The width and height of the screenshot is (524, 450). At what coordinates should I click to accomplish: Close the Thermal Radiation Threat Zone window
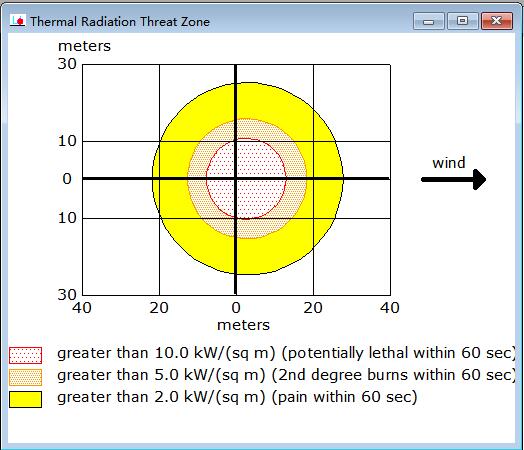497,21
